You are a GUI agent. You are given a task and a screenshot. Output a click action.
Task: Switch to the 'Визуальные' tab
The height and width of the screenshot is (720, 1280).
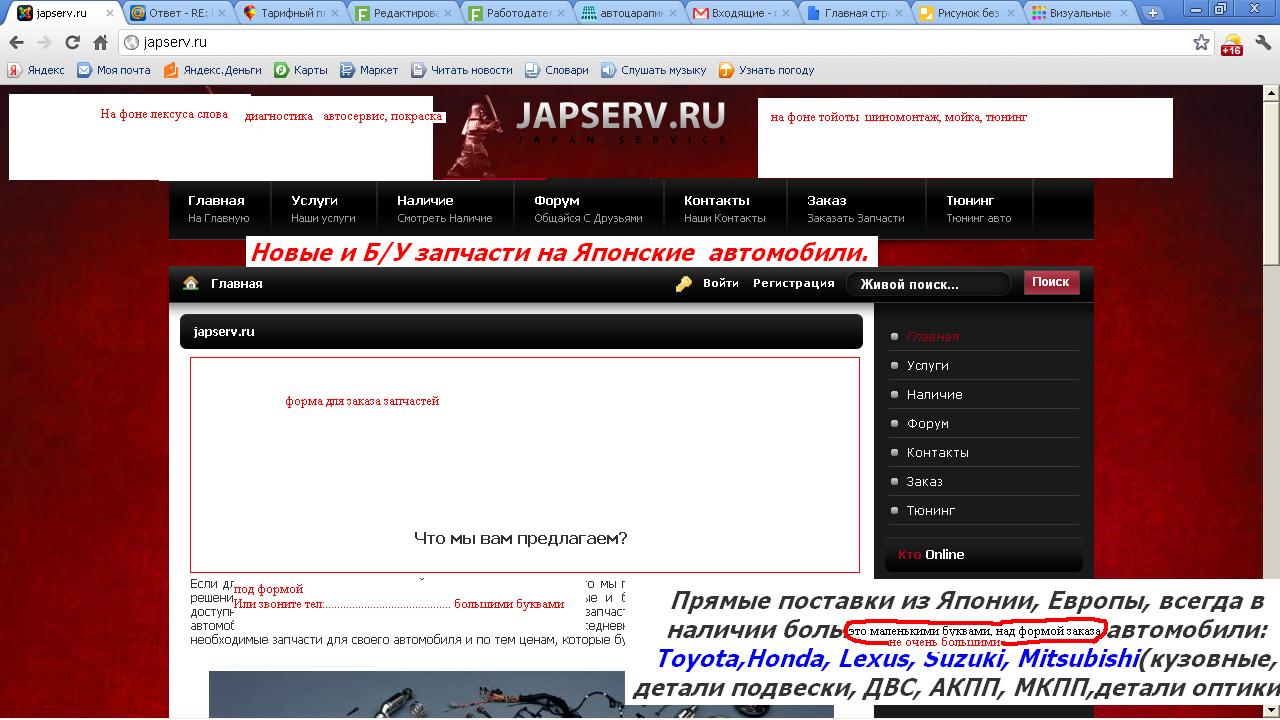1082,14
